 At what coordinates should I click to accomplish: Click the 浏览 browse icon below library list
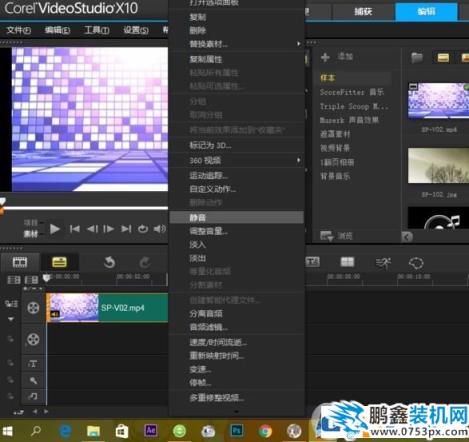326,236
